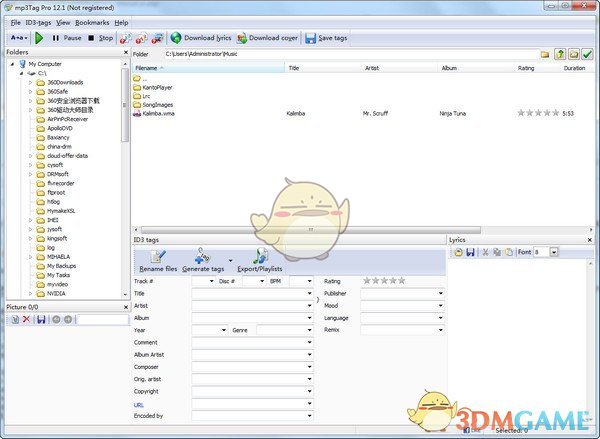
Task: Close the Folders panel
Action: click(126, 52)
